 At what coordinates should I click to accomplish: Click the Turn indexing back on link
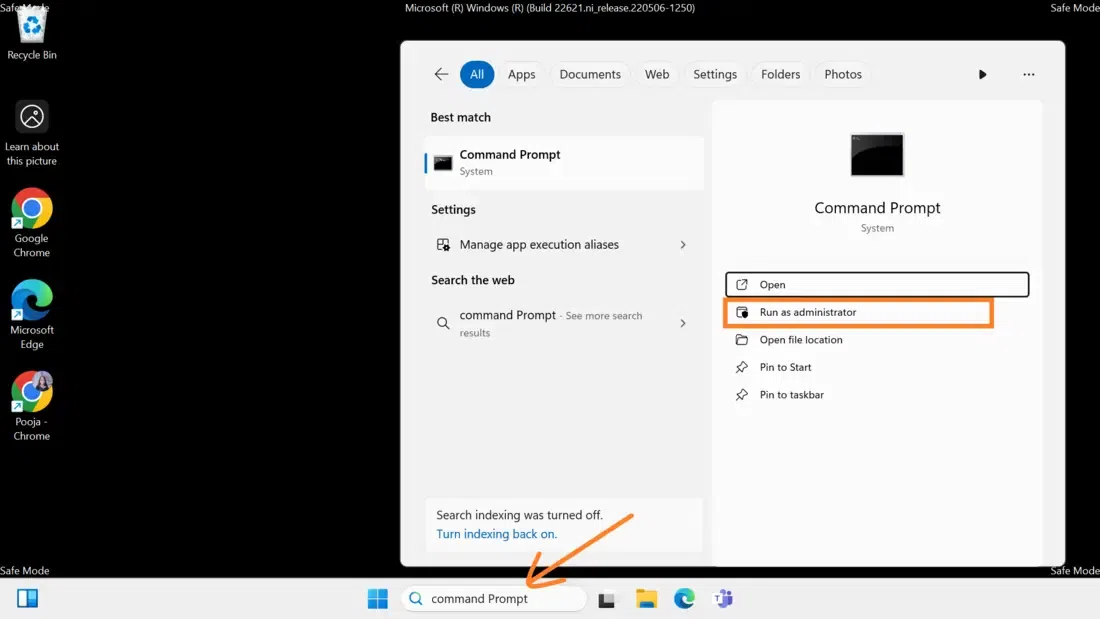[x=497, y=534]
